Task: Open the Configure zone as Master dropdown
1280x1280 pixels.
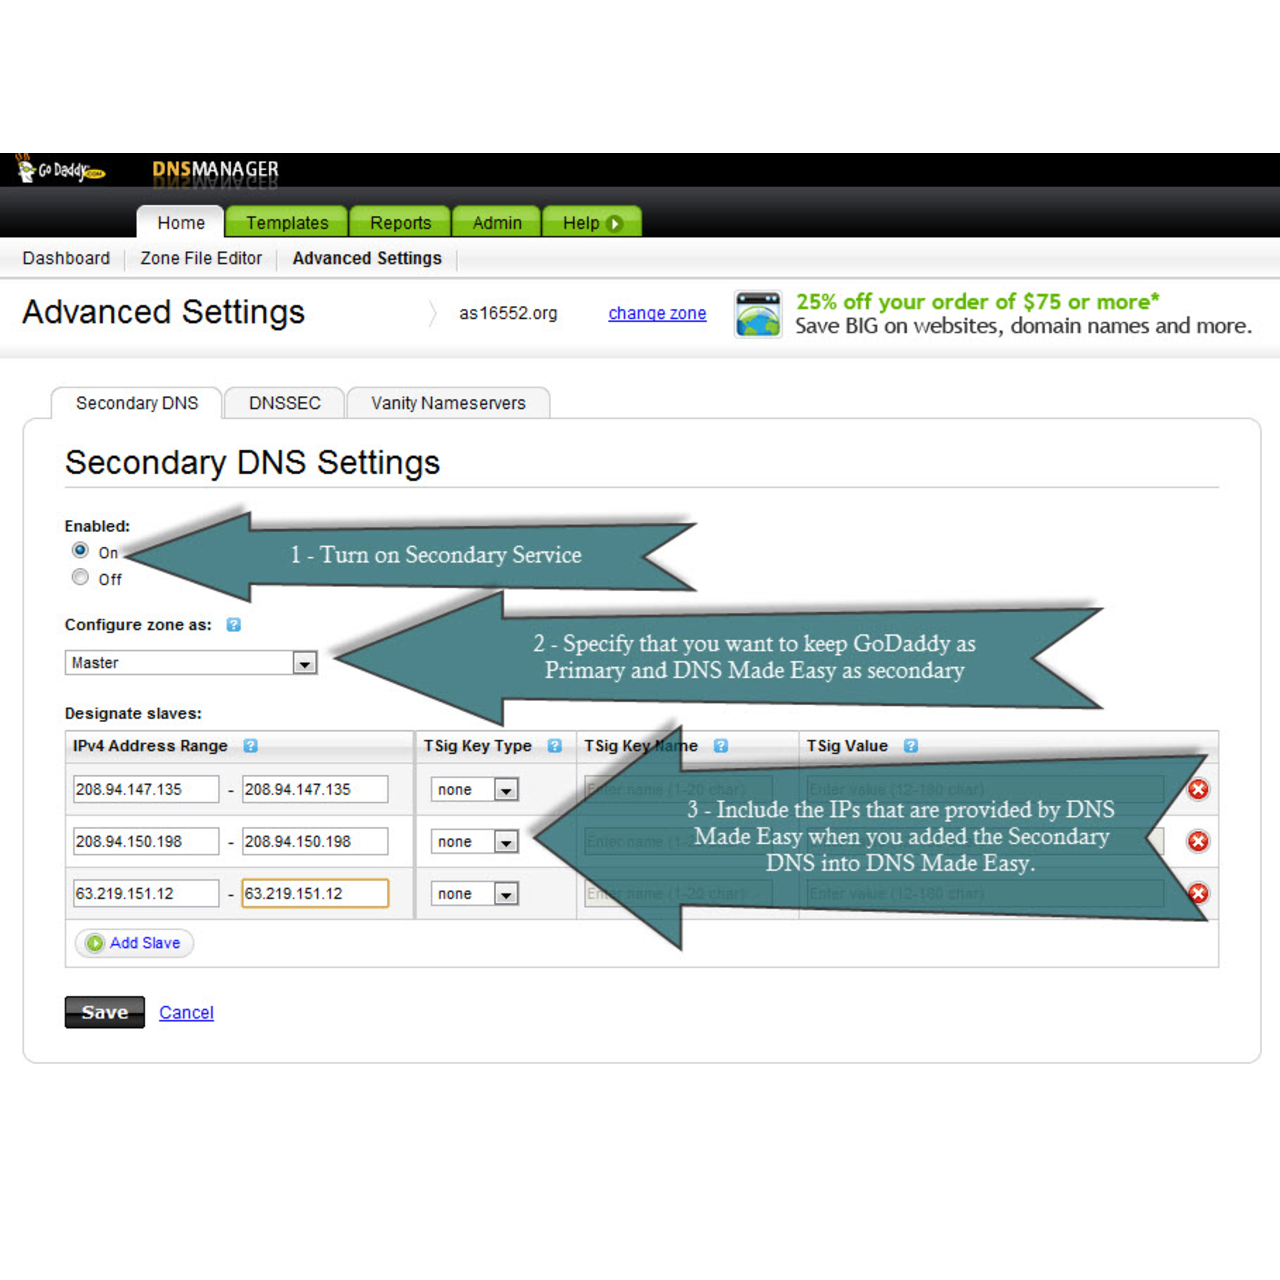Action: pyautogui.click(x=304, y=663)
